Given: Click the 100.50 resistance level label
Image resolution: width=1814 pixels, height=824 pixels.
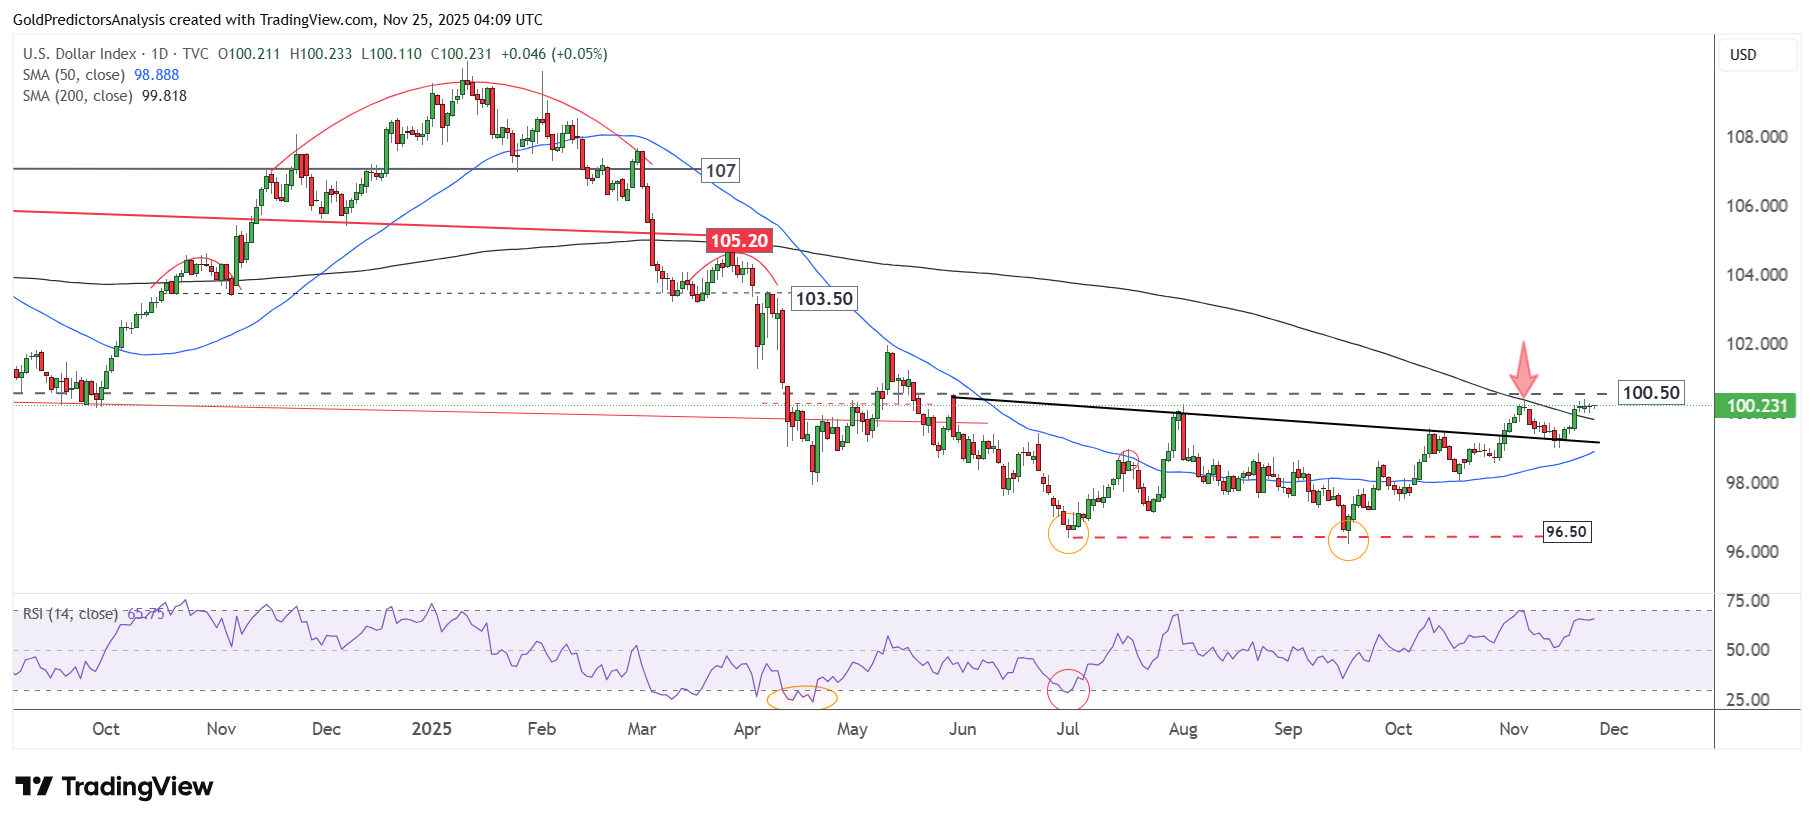Looking at the screenshot, I should tap(1650, 393).
